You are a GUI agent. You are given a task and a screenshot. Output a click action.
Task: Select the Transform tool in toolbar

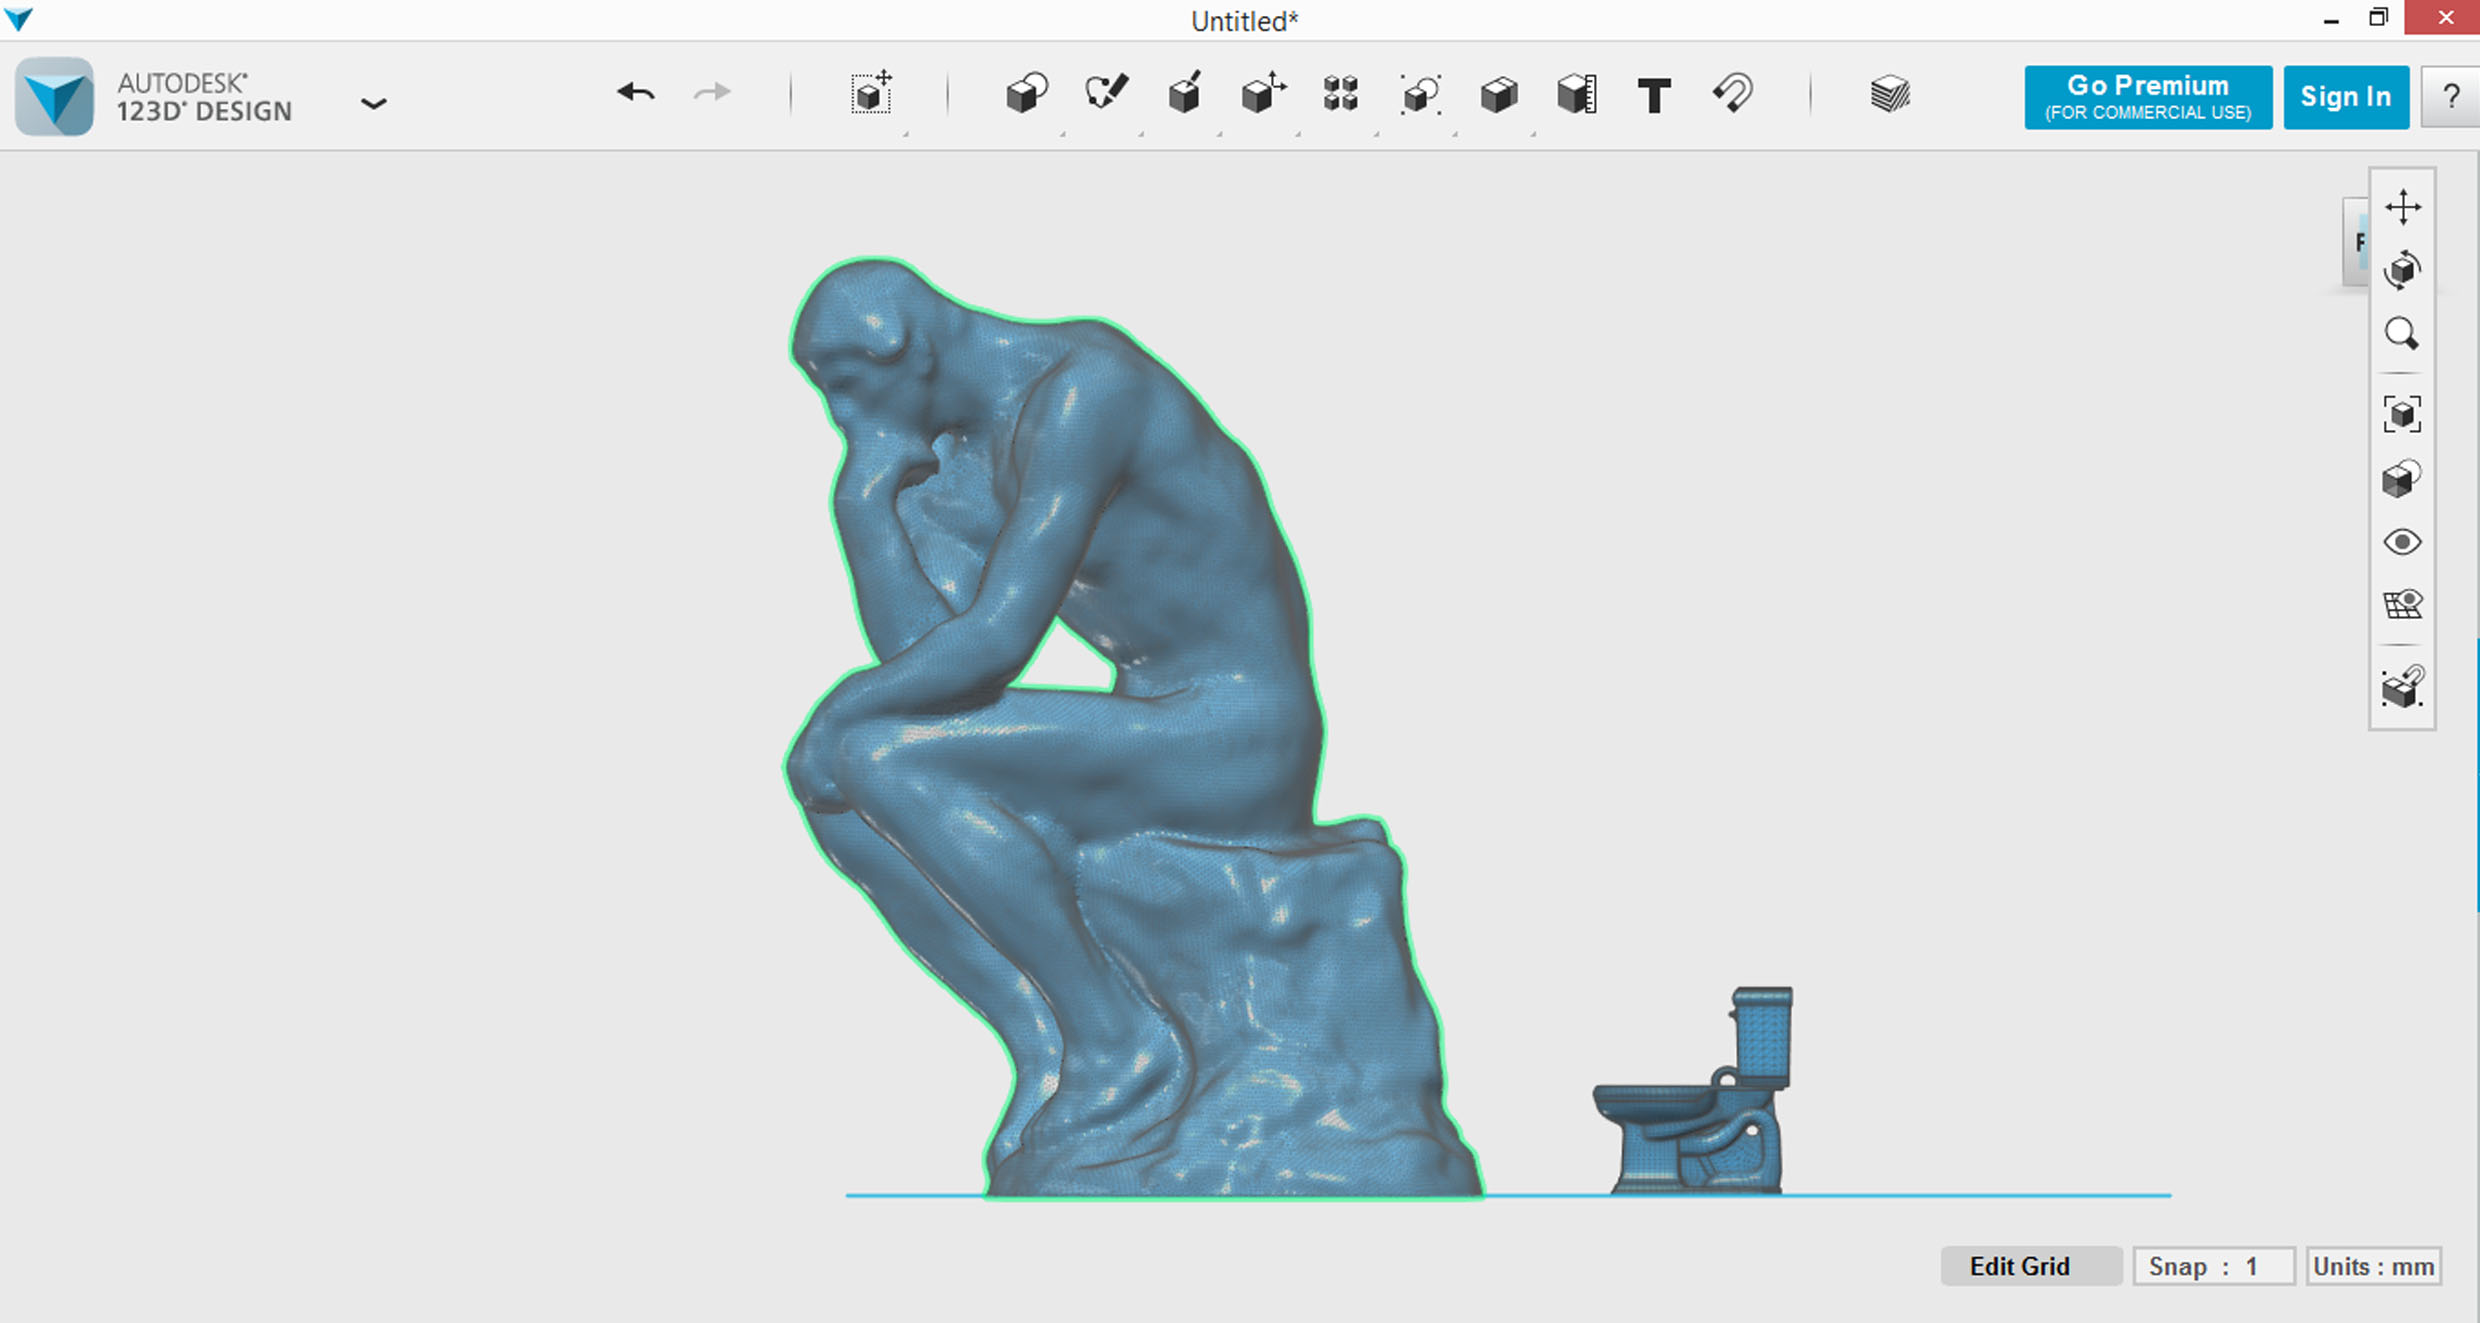871,94
